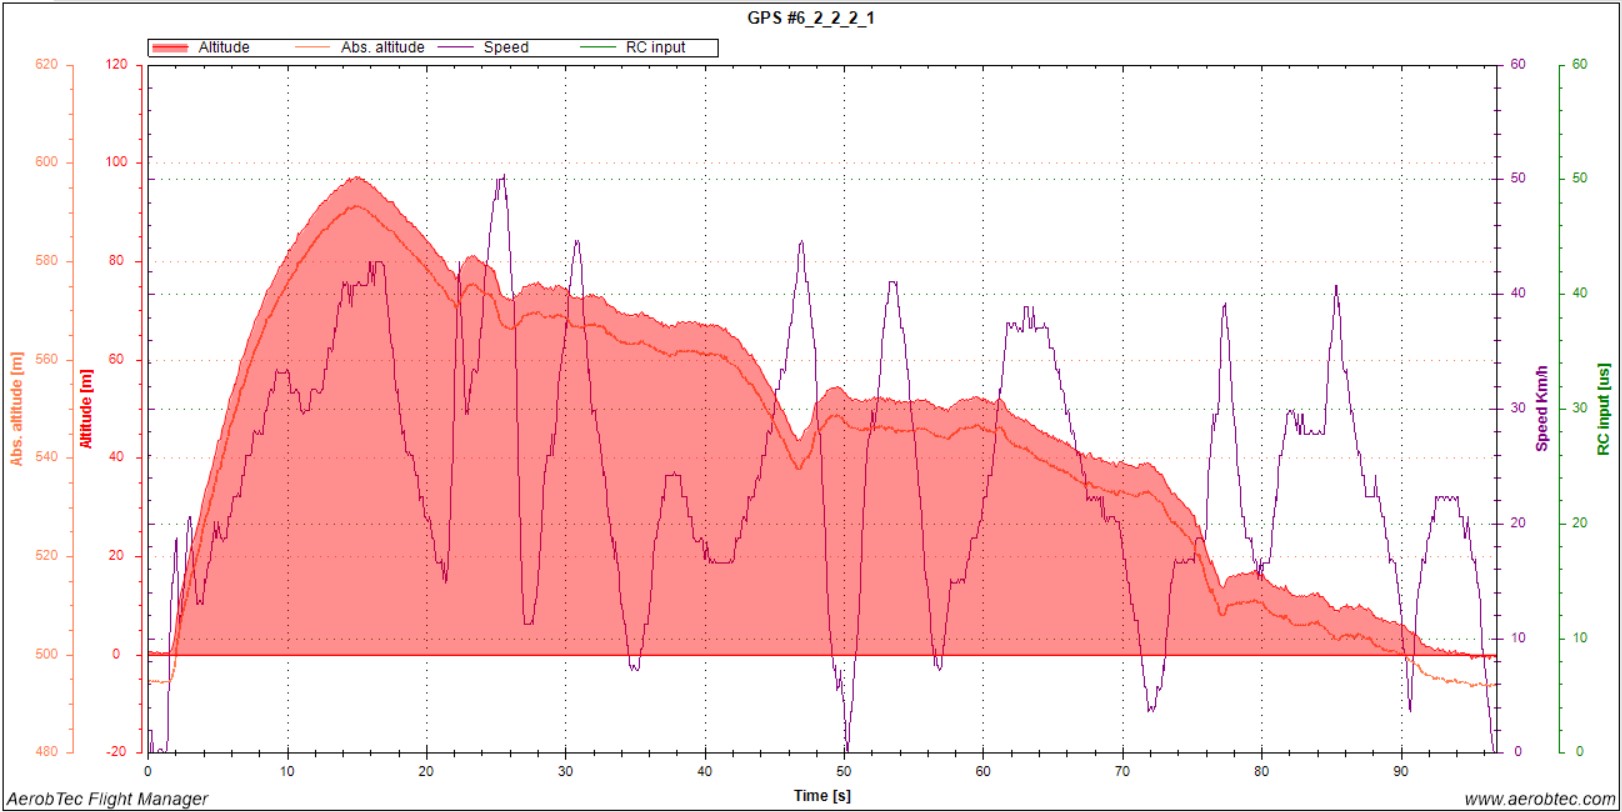Screen dimensions: 1622x812
Task: Click the top 60 tick on green RC axis
Action: click(x=1579, y=64)
